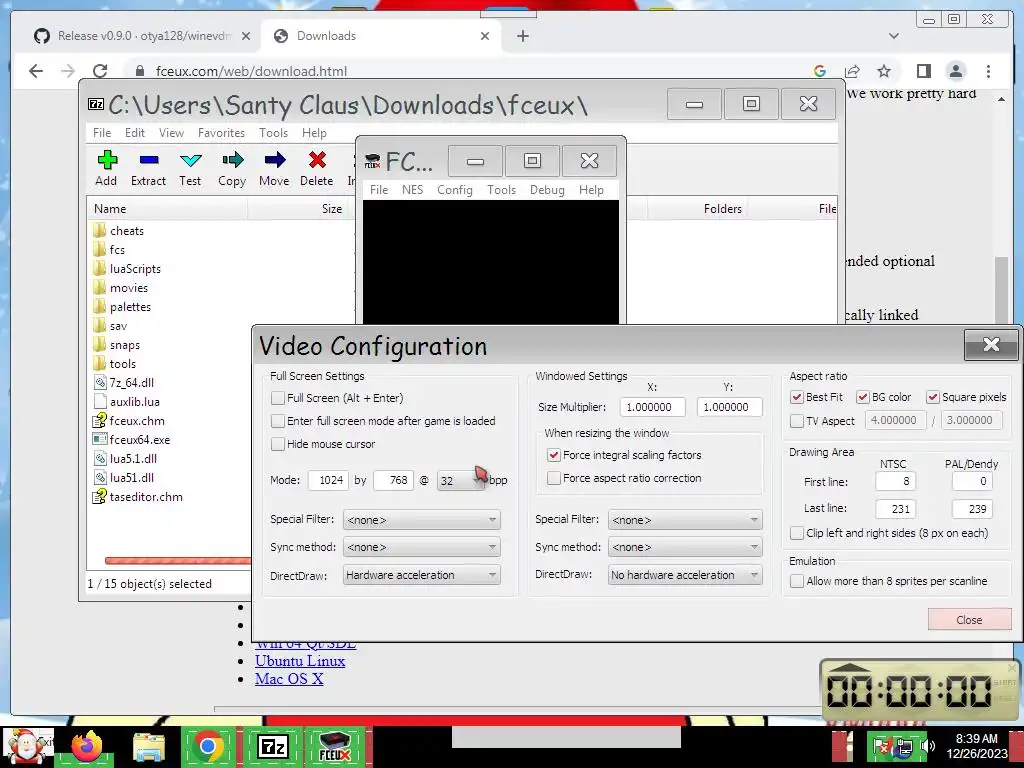The width and height of the screenshot is (1024, 768).
Task: Select the fceux.chm help file icon
Action: [x=99, y=421]
